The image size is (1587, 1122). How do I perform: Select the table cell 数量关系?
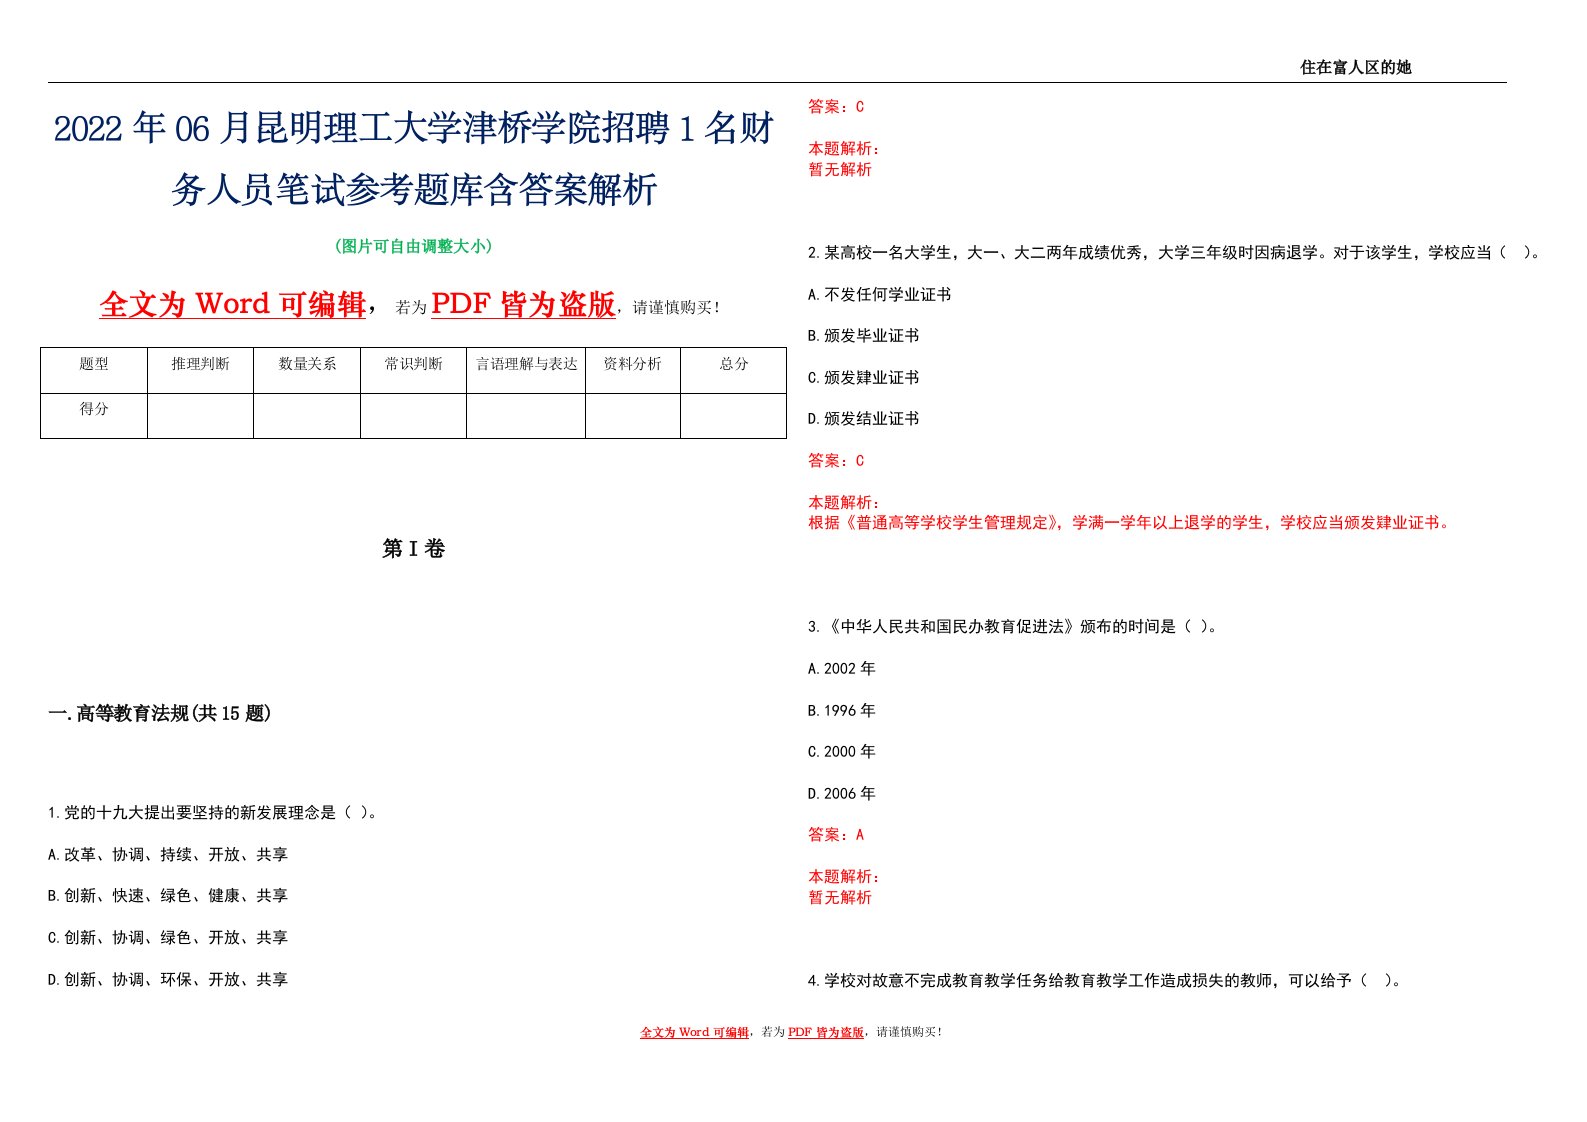pos(307,370)
